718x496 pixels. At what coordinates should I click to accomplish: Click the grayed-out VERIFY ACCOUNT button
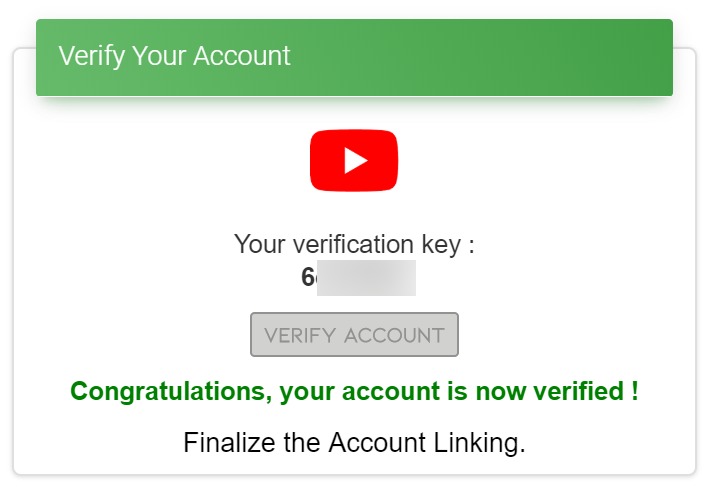[x=354, y=334]
